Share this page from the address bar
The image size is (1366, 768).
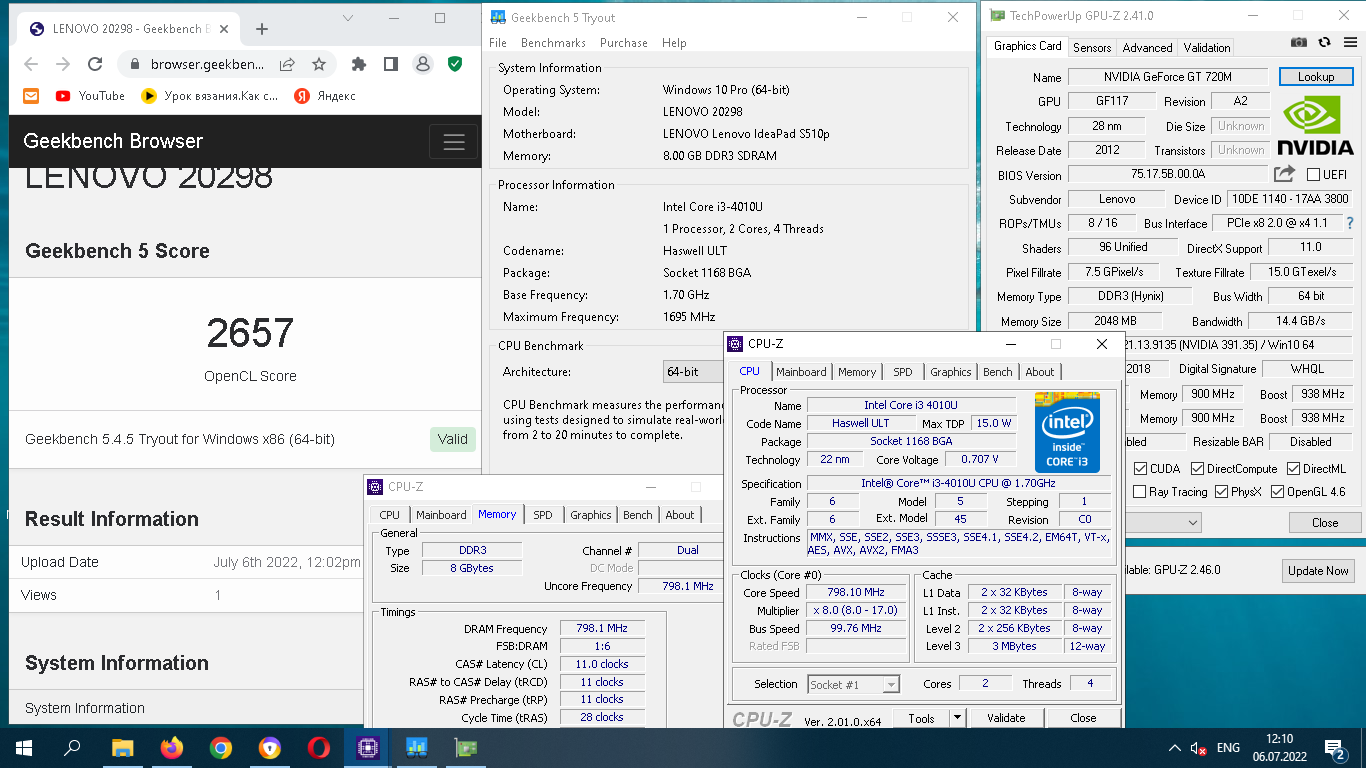click(x=287, y=64)
